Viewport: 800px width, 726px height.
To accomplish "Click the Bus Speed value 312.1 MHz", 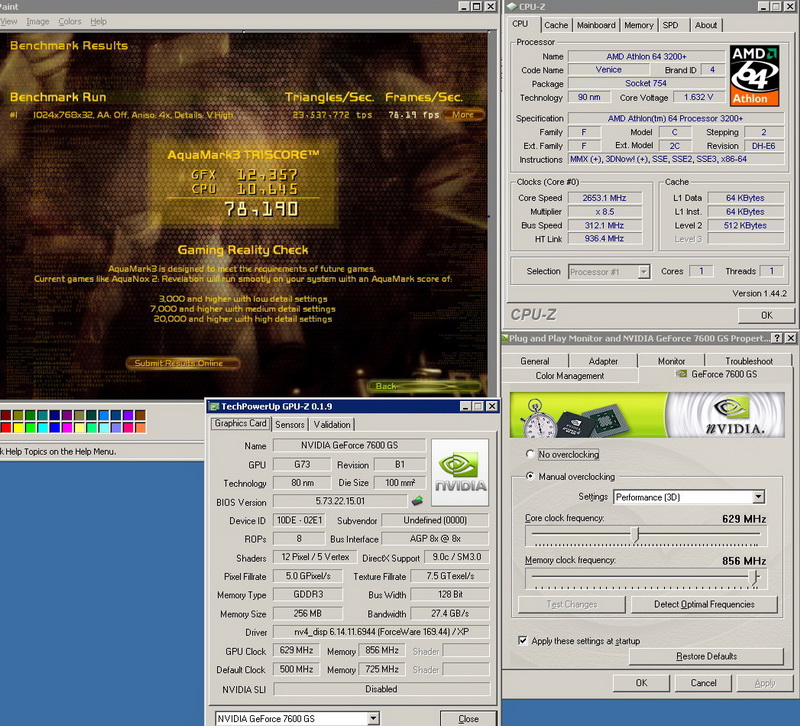I will [605, 225].
